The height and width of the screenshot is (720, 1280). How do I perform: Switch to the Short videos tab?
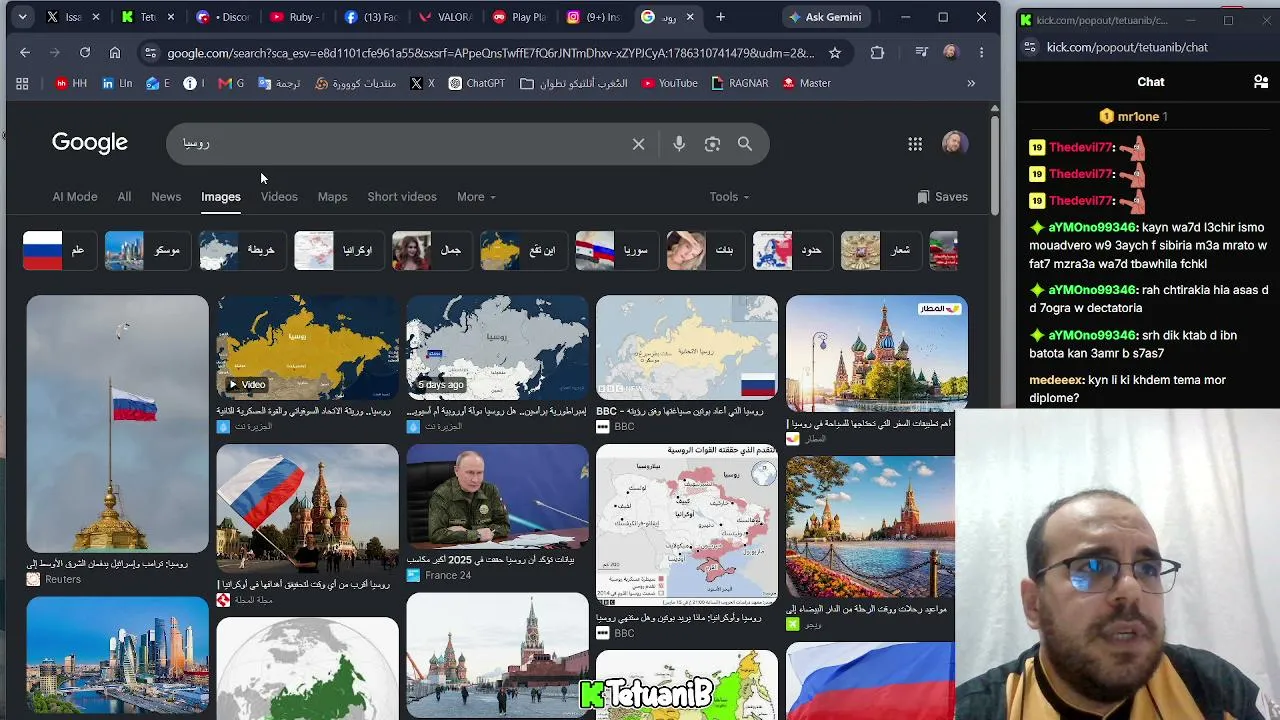pyautogui.click(x=402, y=197)
